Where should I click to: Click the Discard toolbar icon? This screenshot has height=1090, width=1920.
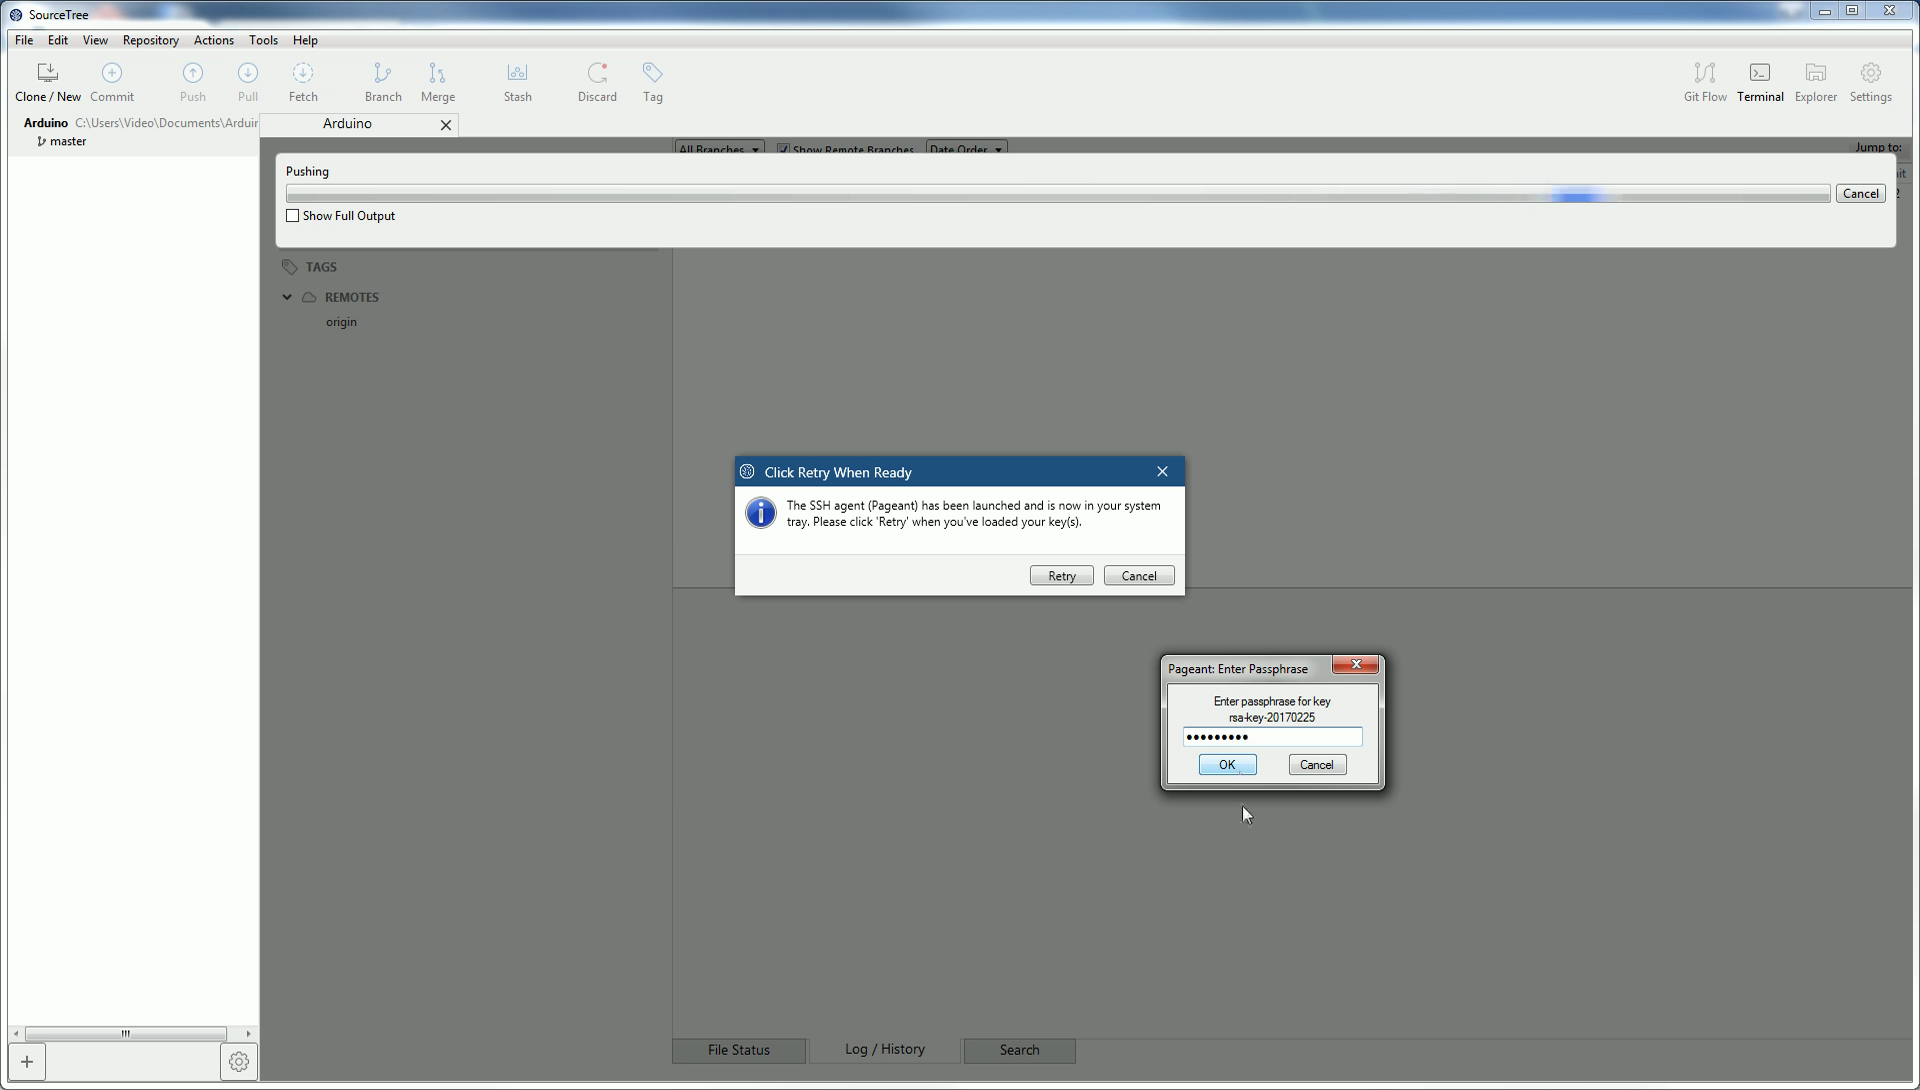597,82
